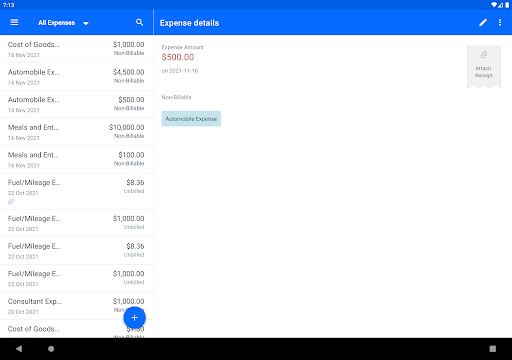Click attachment clip on $8.36 fuel expense
Image resolution: width=512 pixels, height=360 pixels.
(11, 202)
